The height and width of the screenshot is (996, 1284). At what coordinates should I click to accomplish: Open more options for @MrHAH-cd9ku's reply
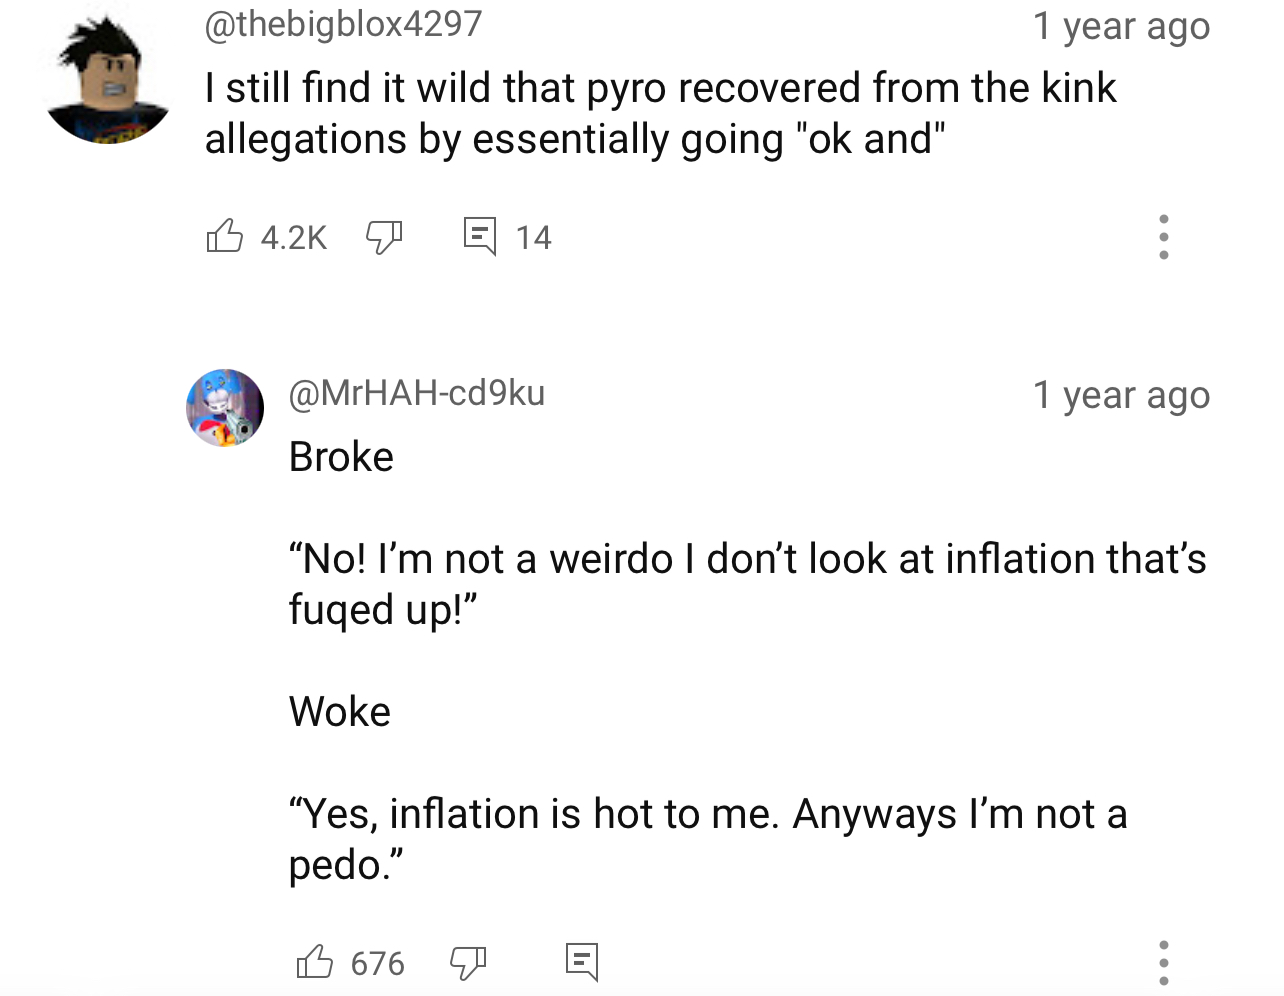tap(1163, 962)
